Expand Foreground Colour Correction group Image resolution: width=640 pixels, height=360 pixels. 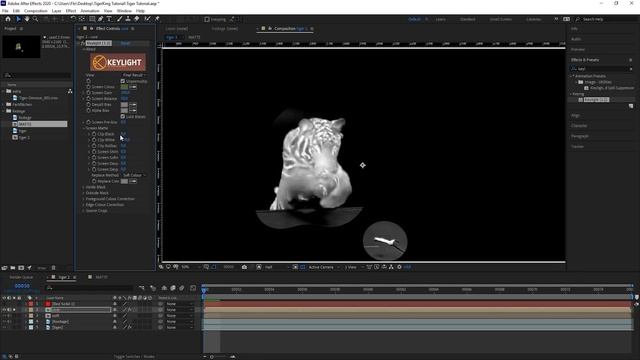click(x=84, y=199)
